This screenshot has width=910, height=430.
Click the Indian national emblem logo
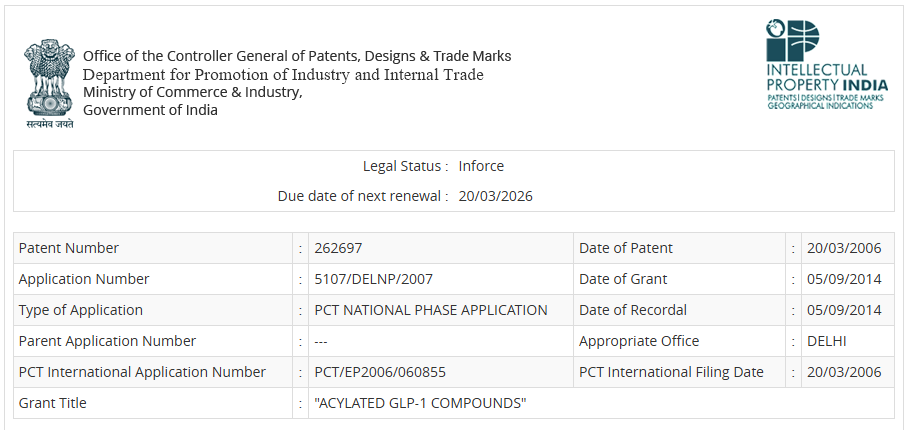pos(49,84)
